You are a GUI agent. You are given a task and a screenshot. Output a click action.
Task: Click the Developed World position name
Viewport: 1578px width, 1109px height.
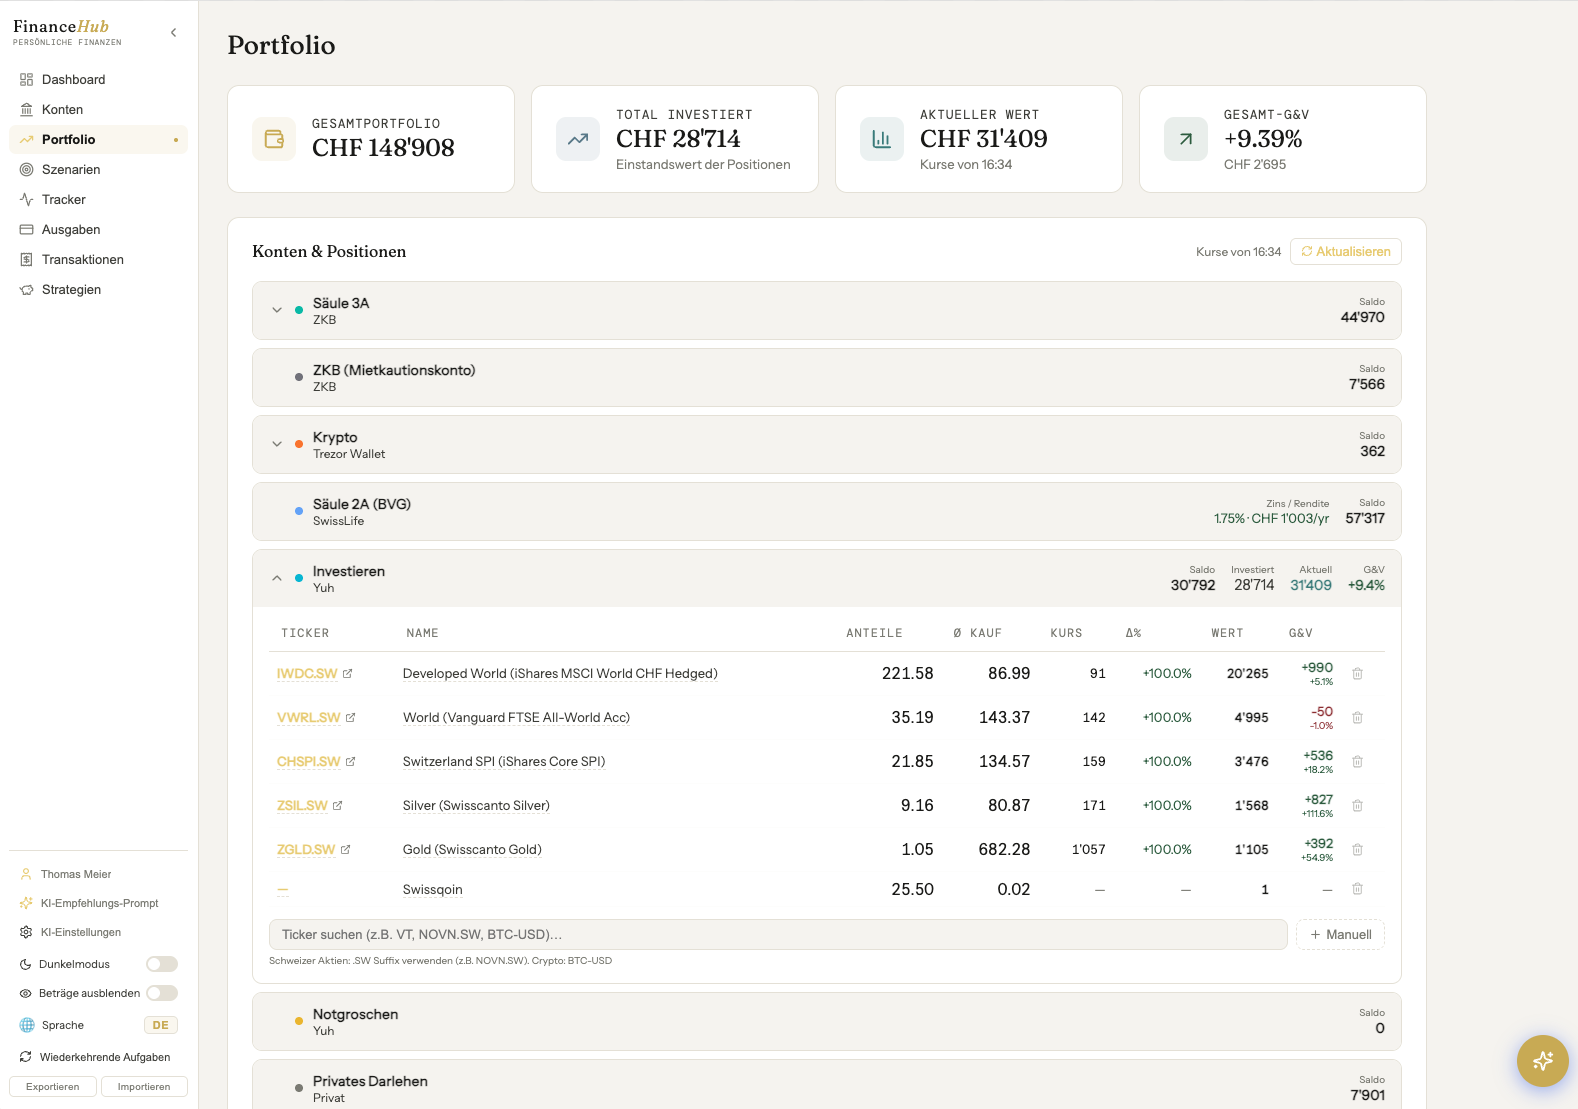pos(560,674)
